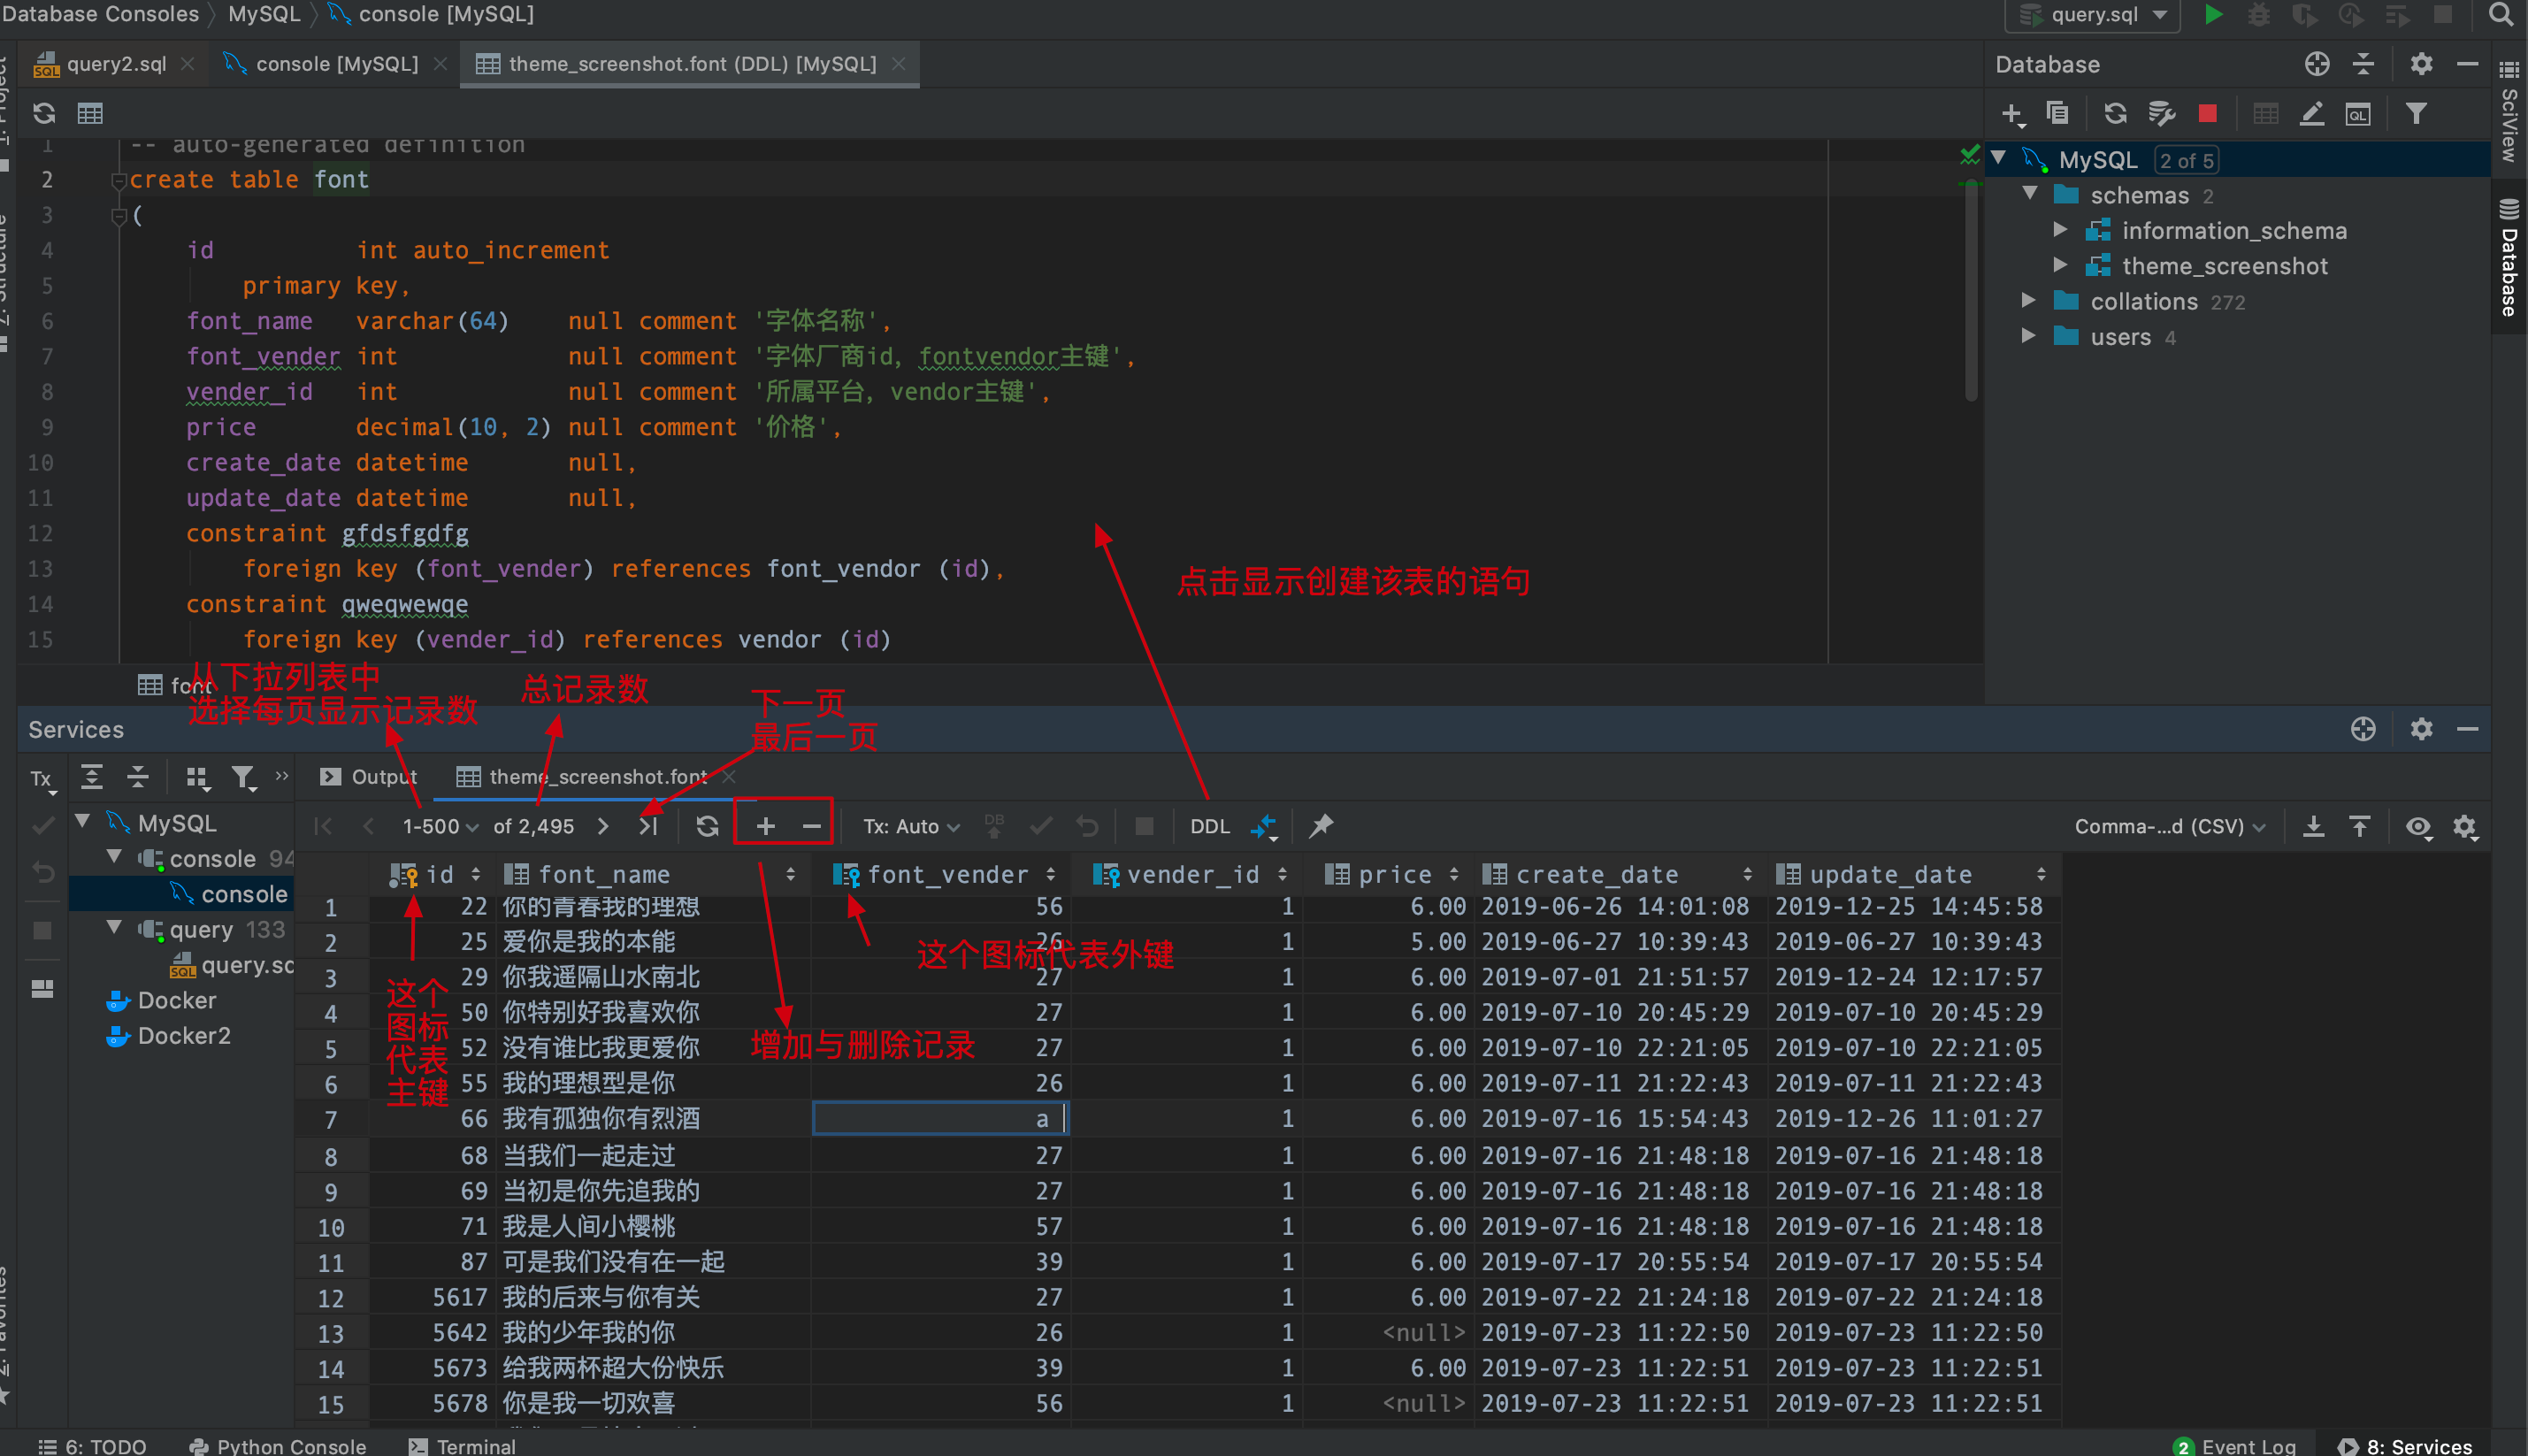This screenshot has width=2528, height=1456.
Task: Open the Comma-...d (CSV) extractor dropdown
Action: coord(2170,827)
